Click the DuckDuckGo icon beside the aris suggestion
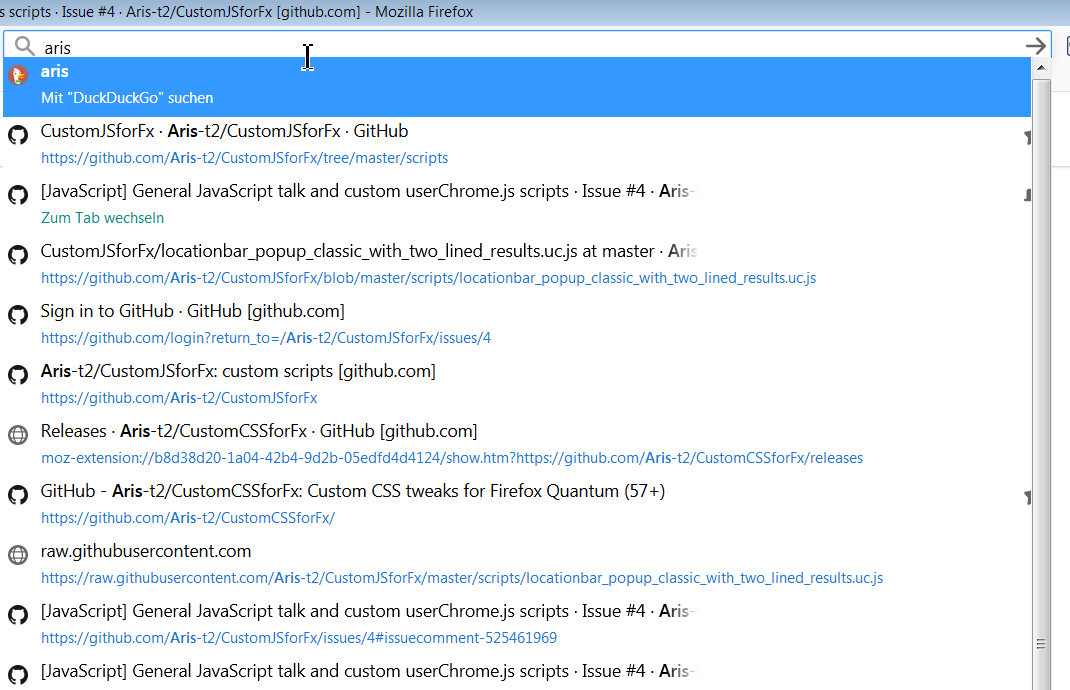Screen dimensions: 1070x690 pyautogui.click(x=17, y=75)
